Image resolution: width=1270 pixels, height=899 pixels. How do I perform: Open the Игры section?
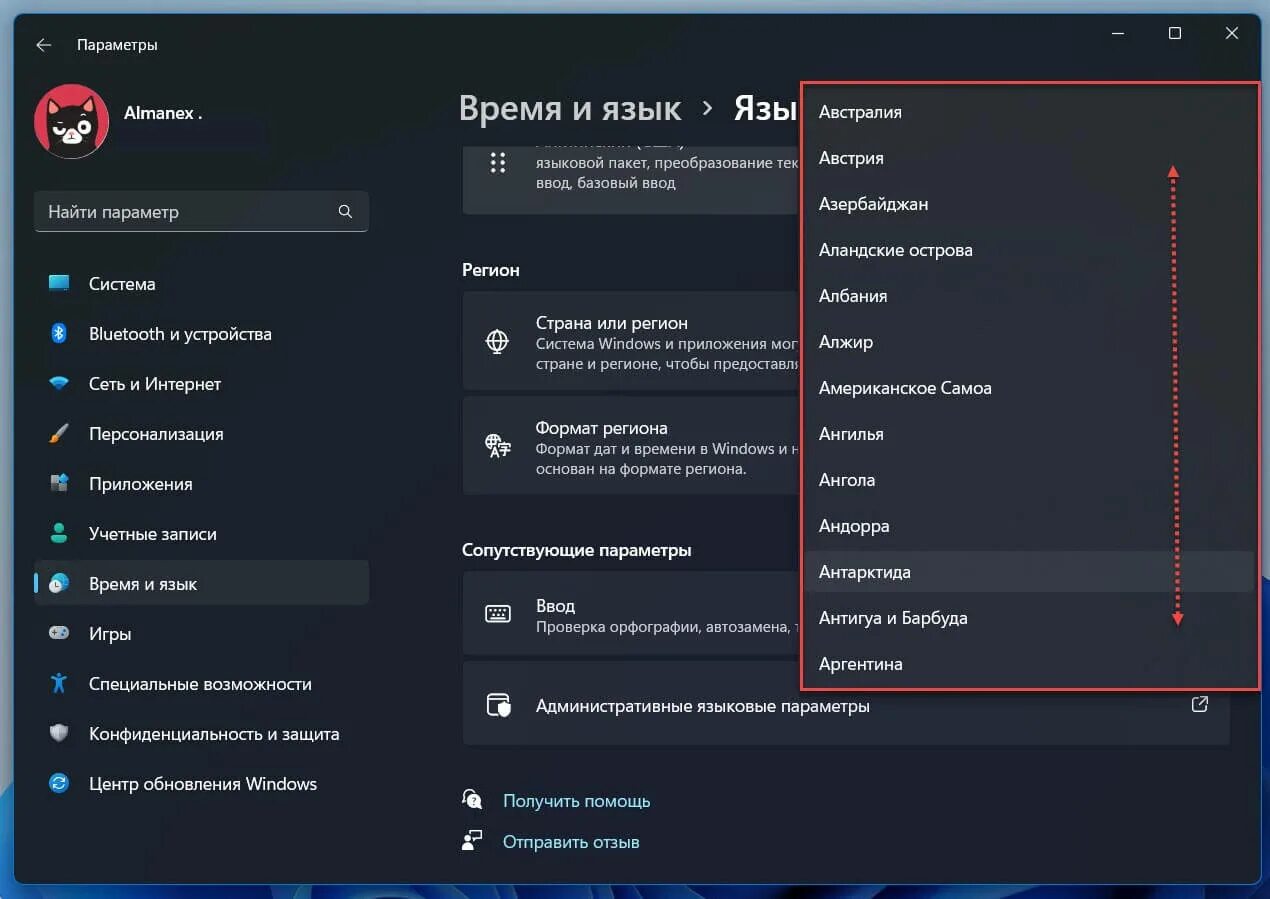click(x=201, y=634)
